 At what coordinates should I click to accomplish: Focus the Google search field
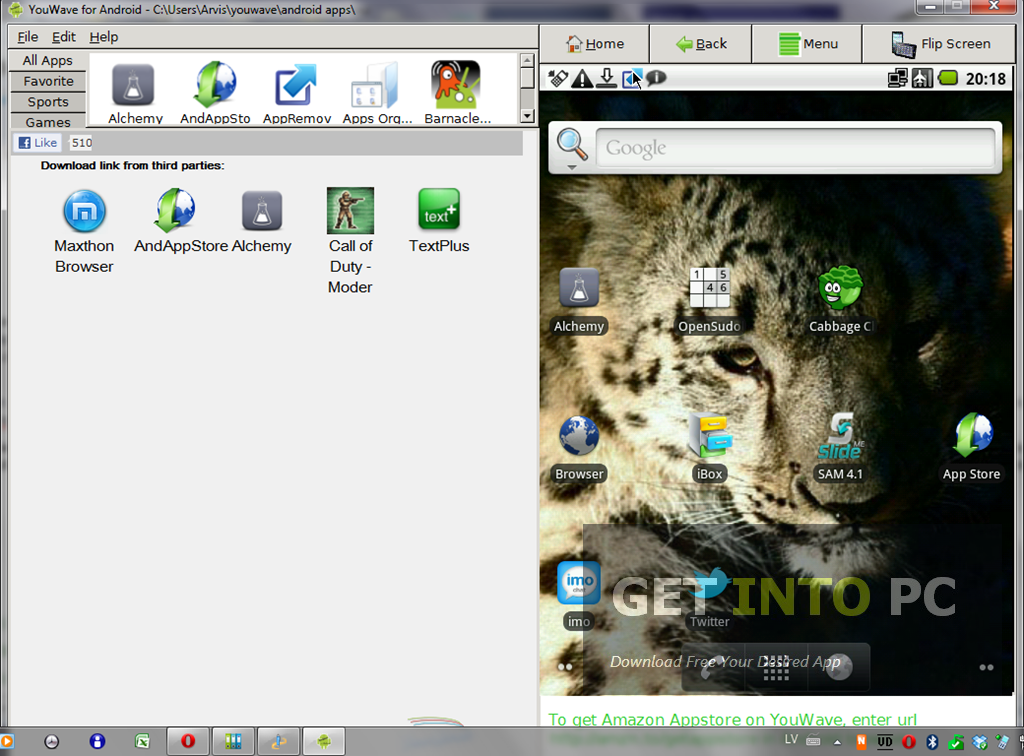(795, 148)
